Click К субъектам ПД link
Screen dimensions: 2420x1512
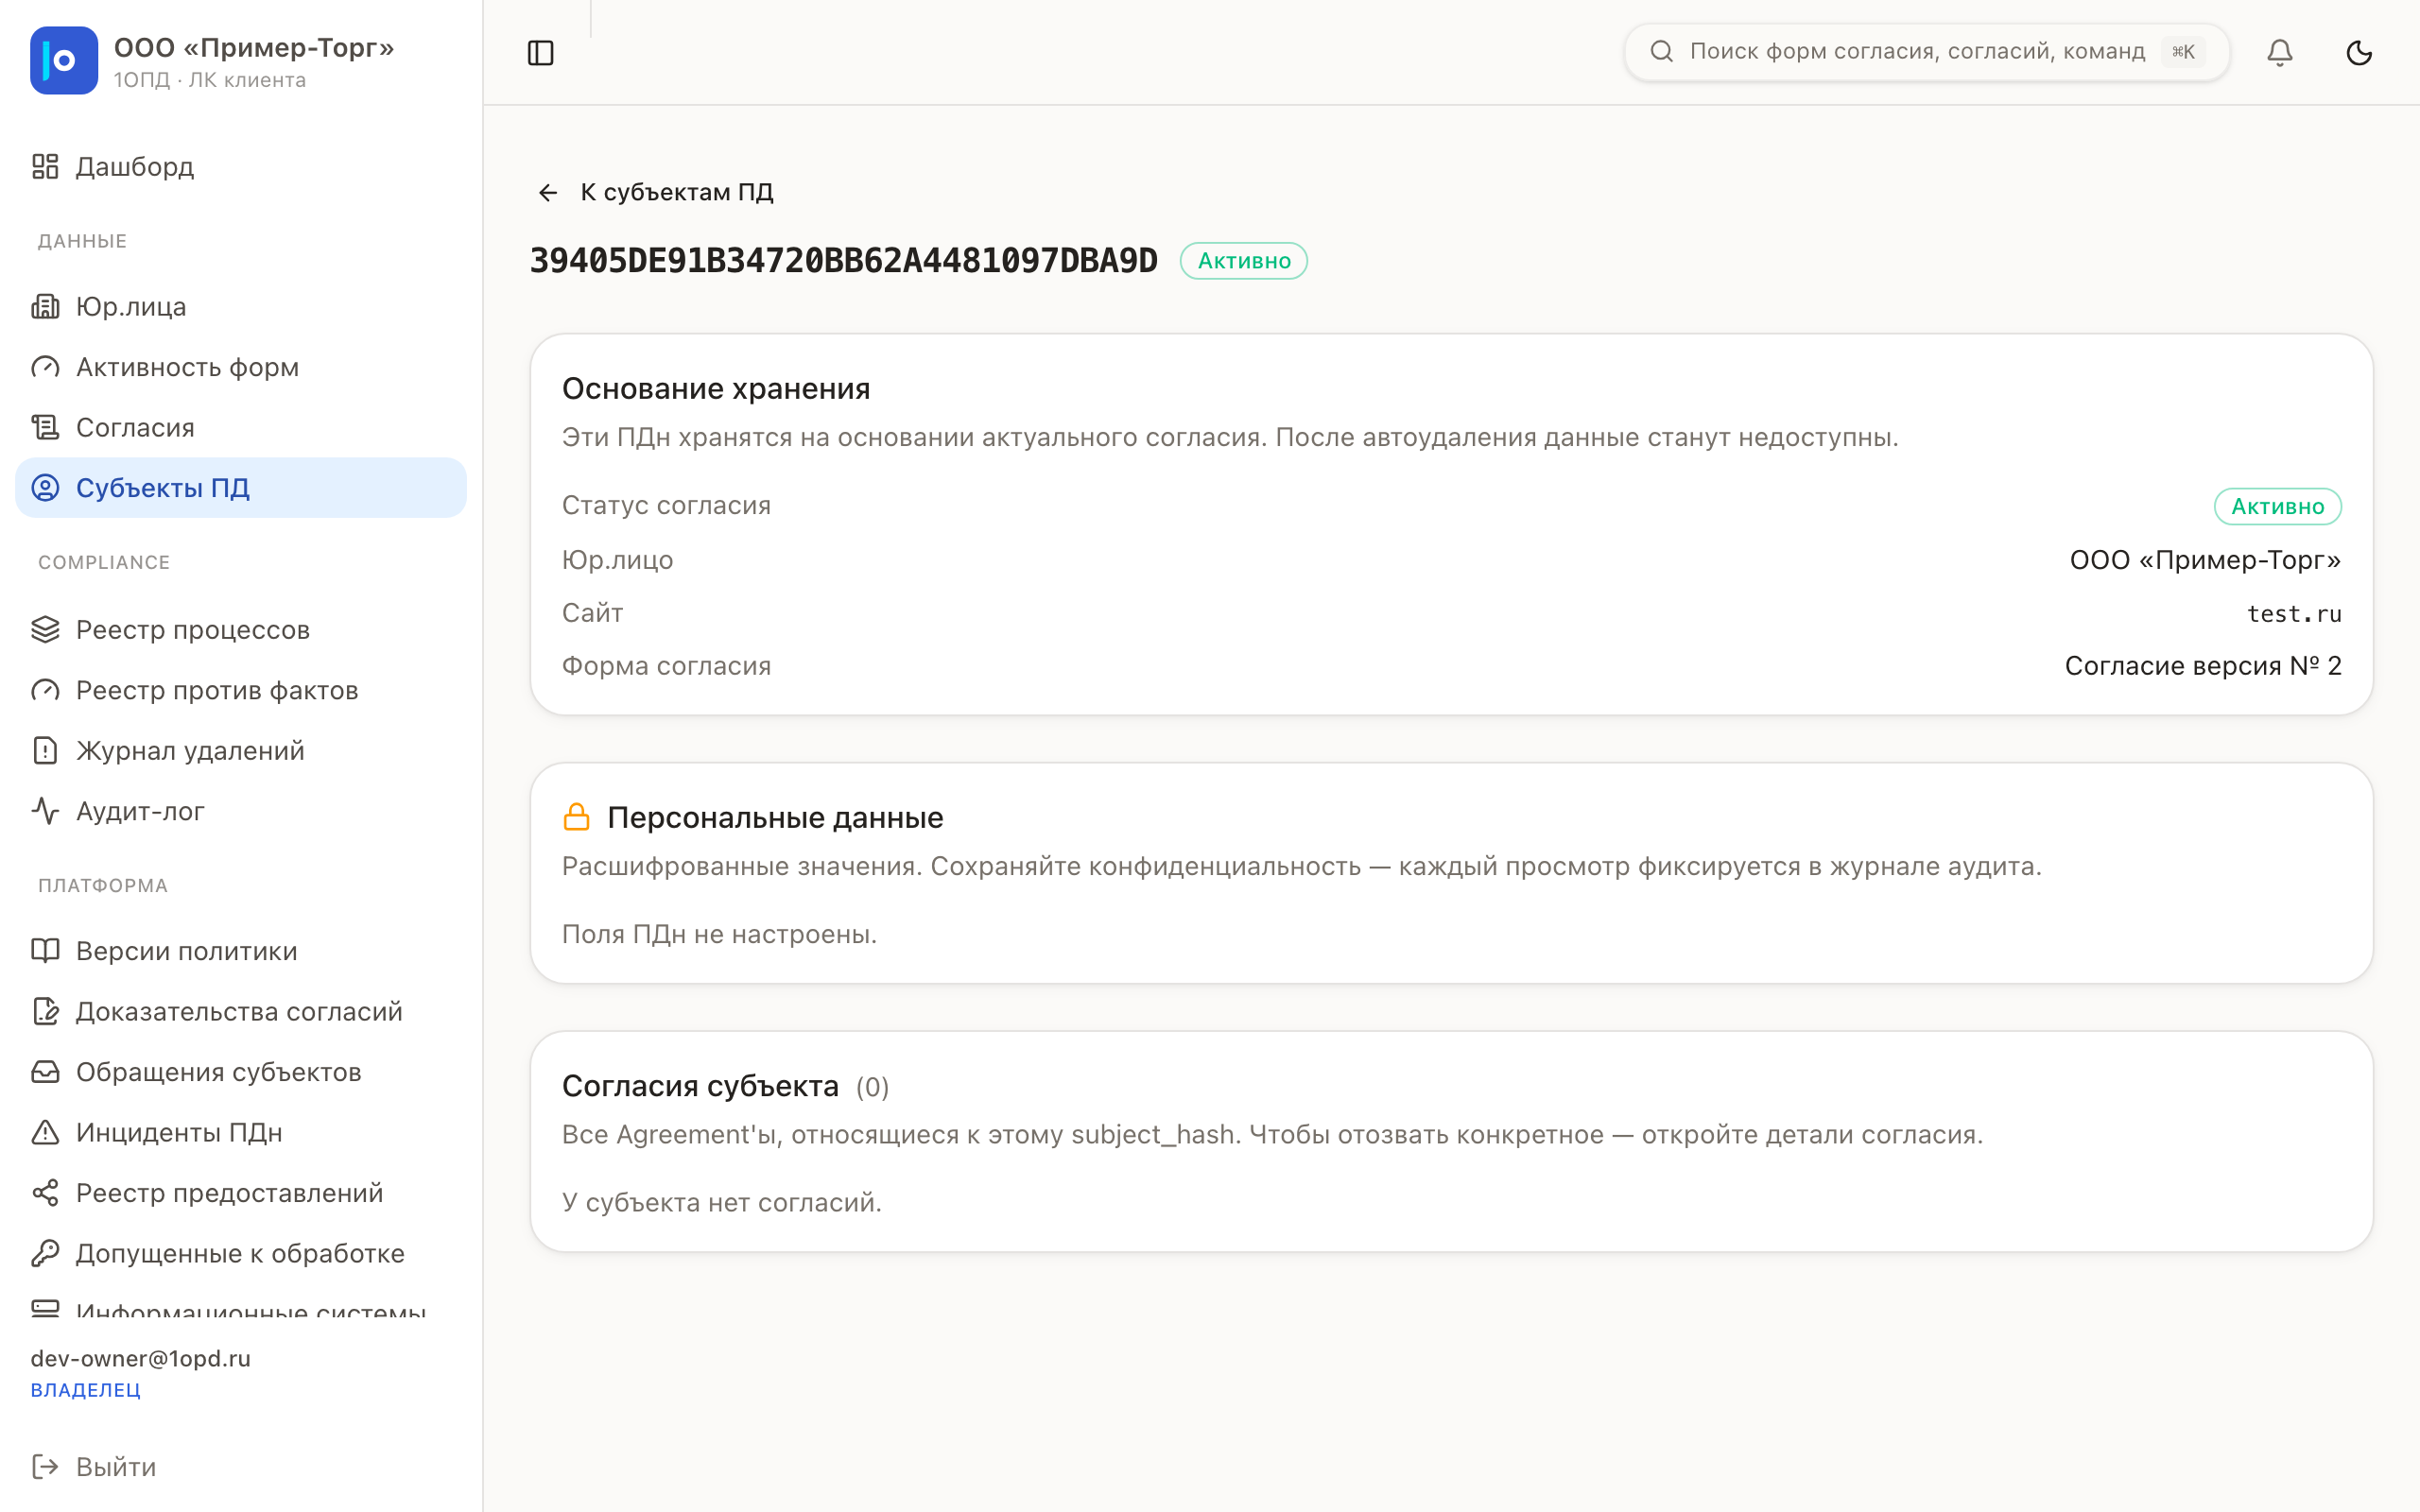677,192
